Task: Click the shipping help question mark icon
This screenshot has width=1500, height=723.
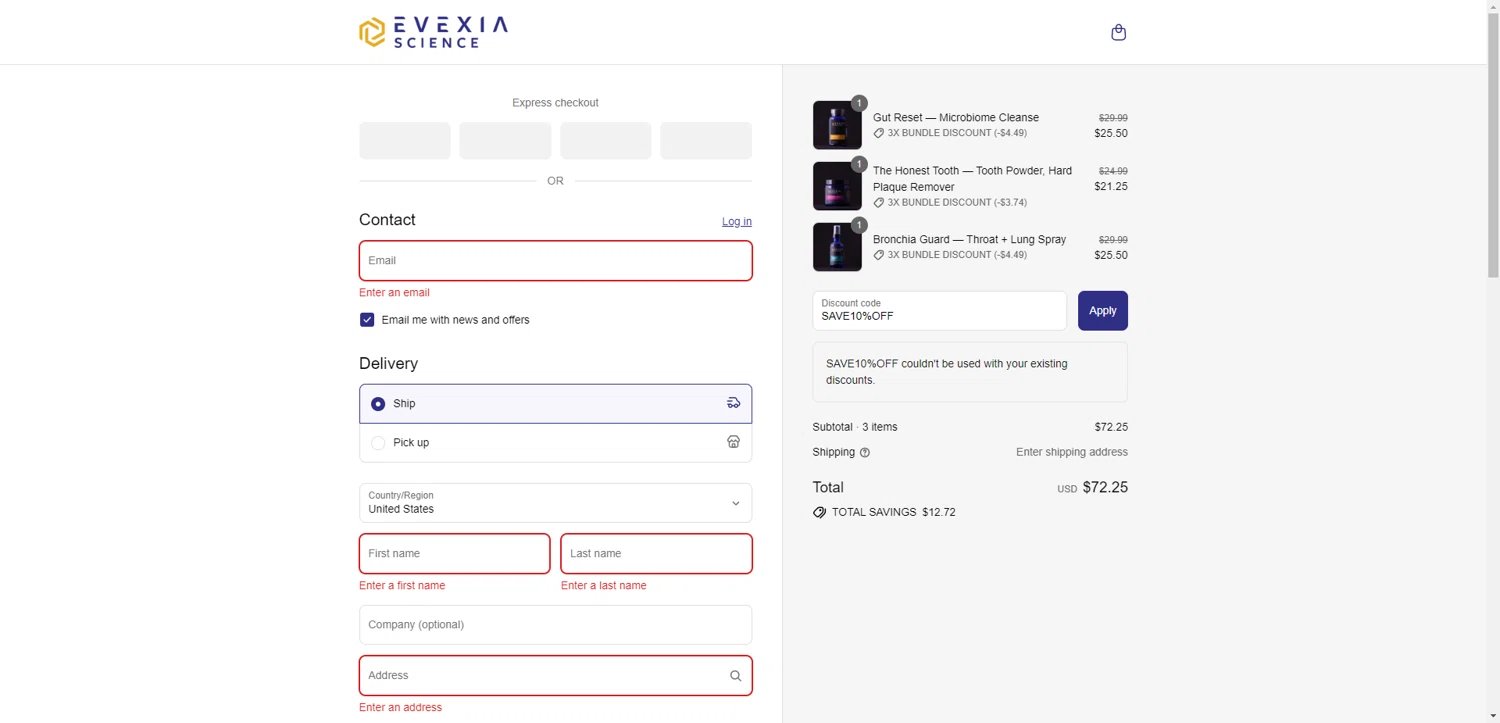Action: click(x=865, y=452)
